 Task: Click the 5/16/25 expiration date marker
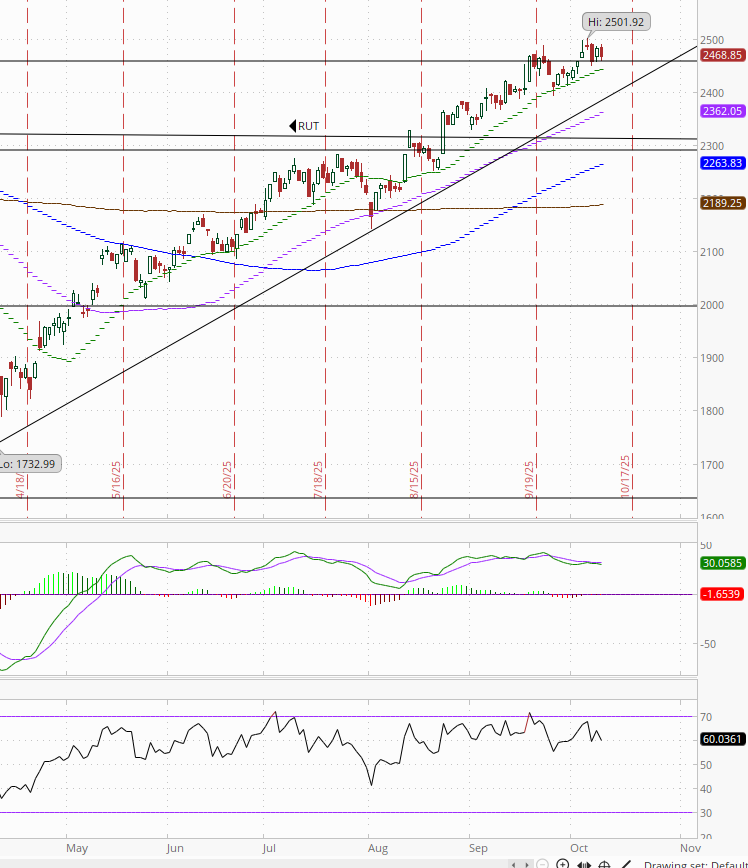pos(117,479)
